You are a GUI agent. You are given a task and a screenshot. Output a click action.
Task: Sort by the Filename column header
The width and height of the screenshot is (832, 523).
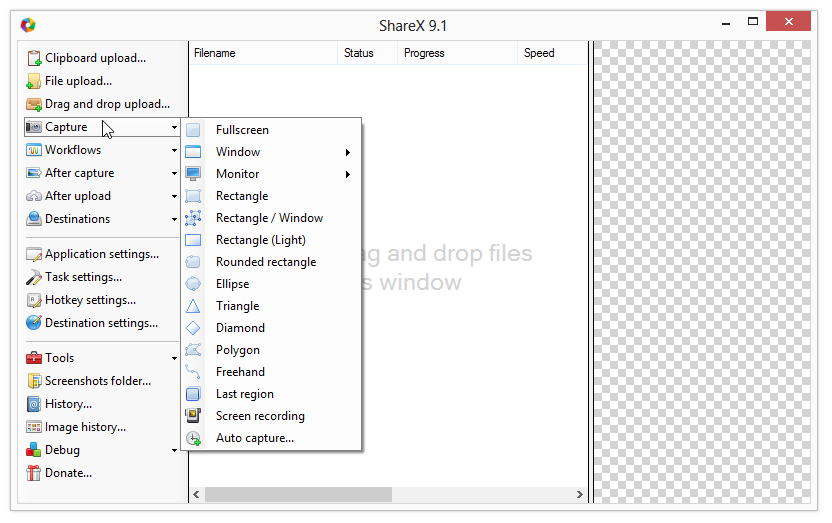click(263, 53)
